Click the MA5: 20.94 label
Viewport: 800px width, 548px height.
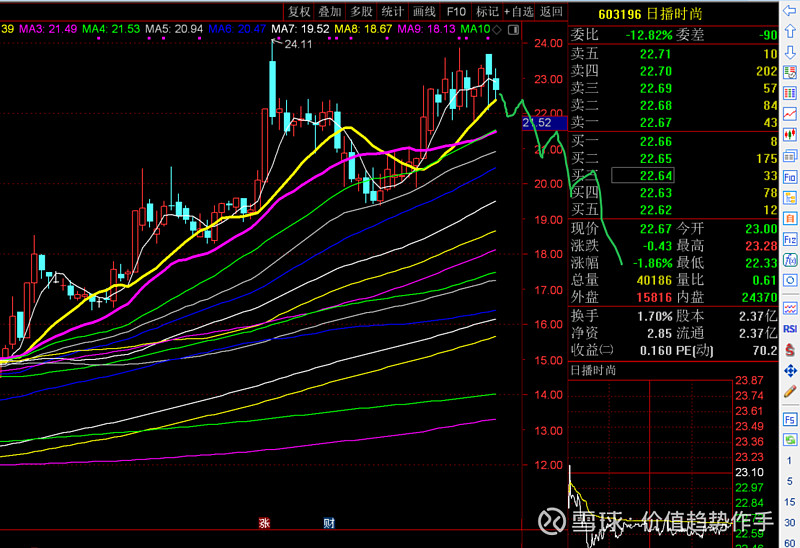174,29
